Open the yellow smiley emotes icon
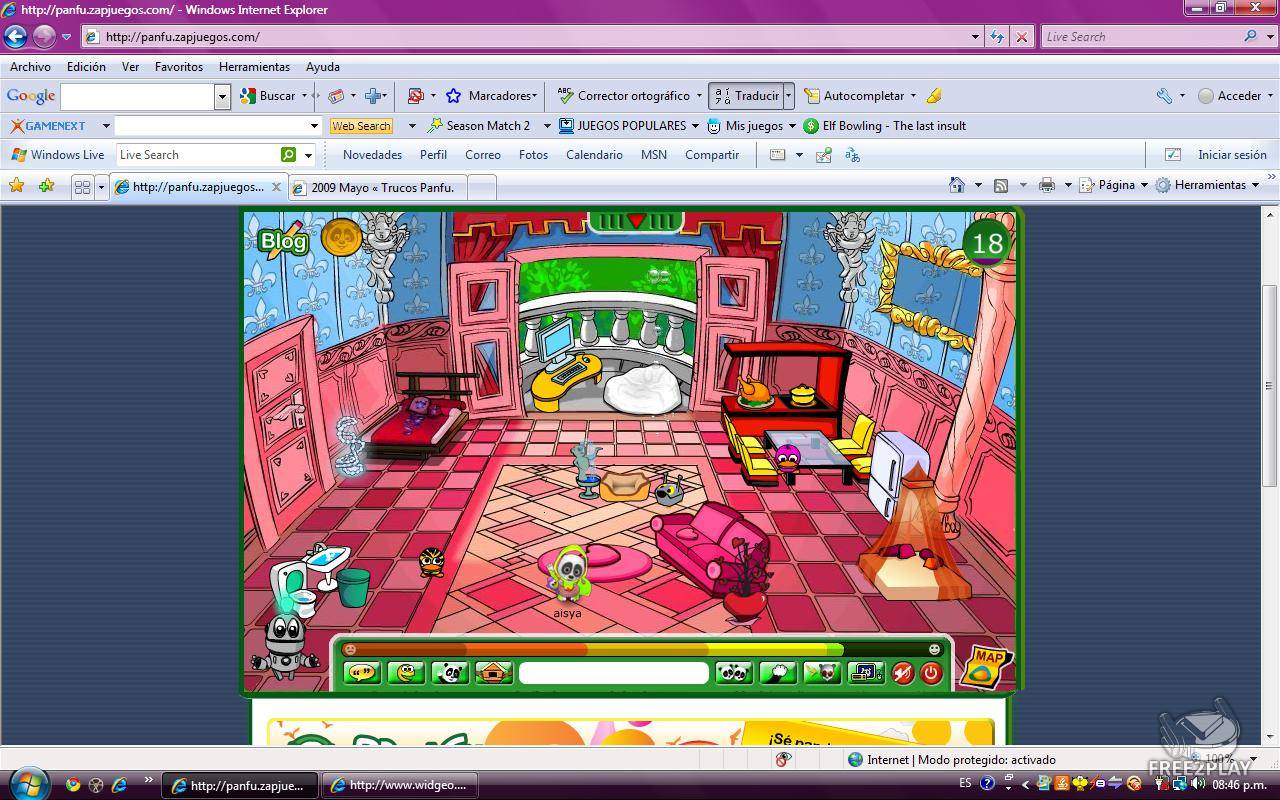Screen dimensions: 1280x800 pyautogui.click(x=405, y=673)
